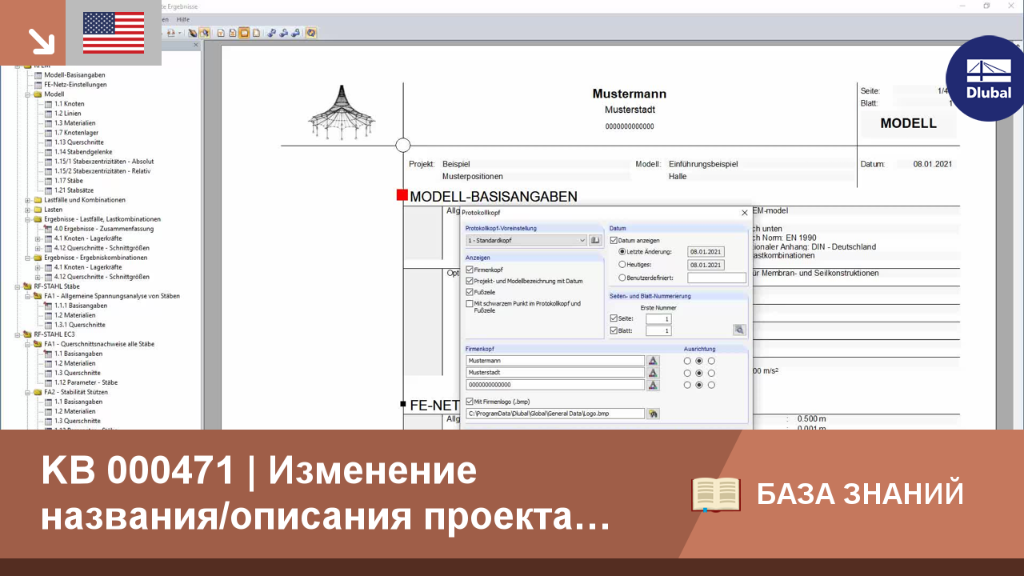Viewport: 1024px width, 576px height.
Task: Open the Standardkopf preset dropdown
Action: (526, 240)
